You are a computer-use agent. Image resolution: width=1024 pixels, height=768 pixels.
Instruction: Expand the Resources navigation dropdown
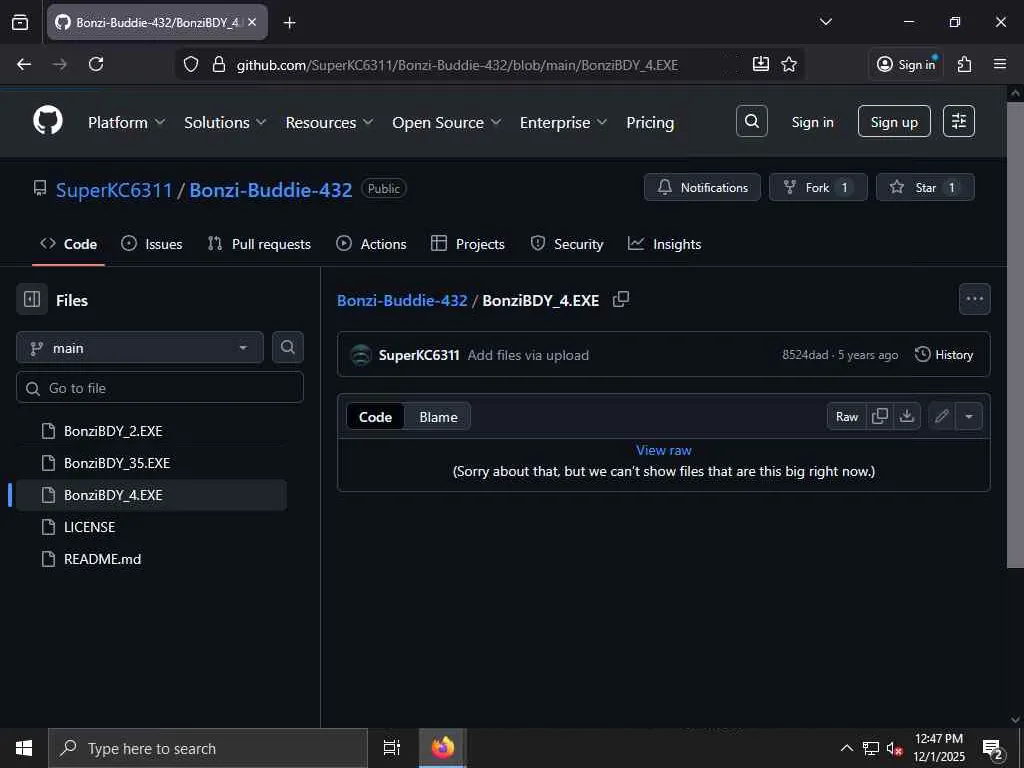point(329,123)
